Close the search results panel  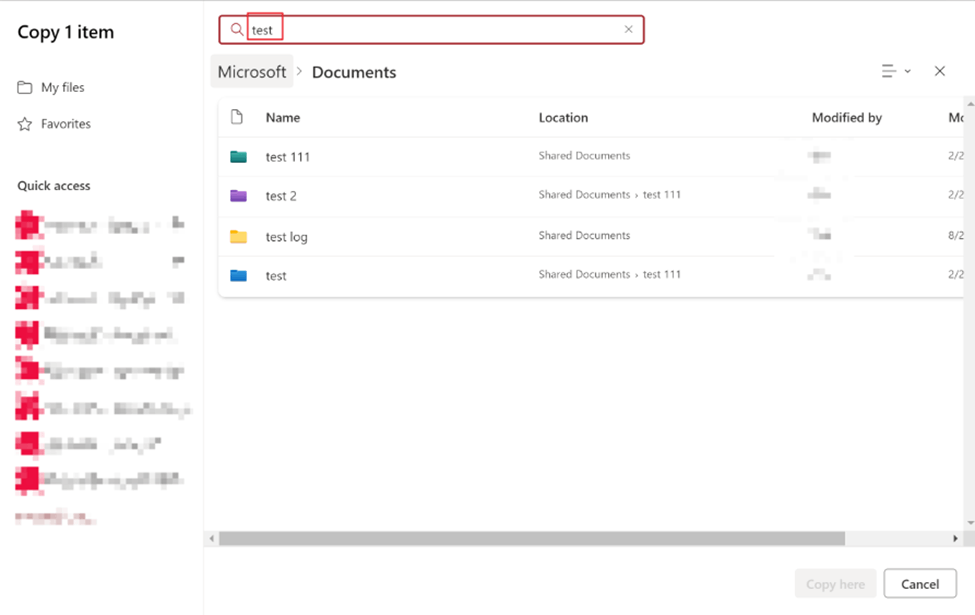tap(940, 71)
